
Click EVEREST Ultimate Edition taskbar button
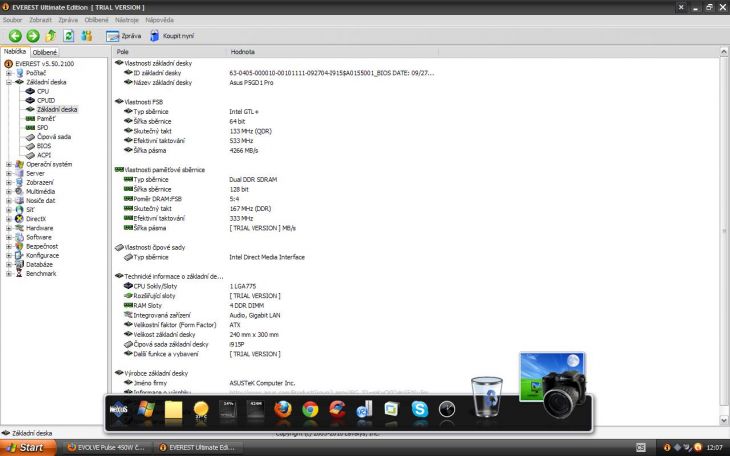[x=198, y=448]
